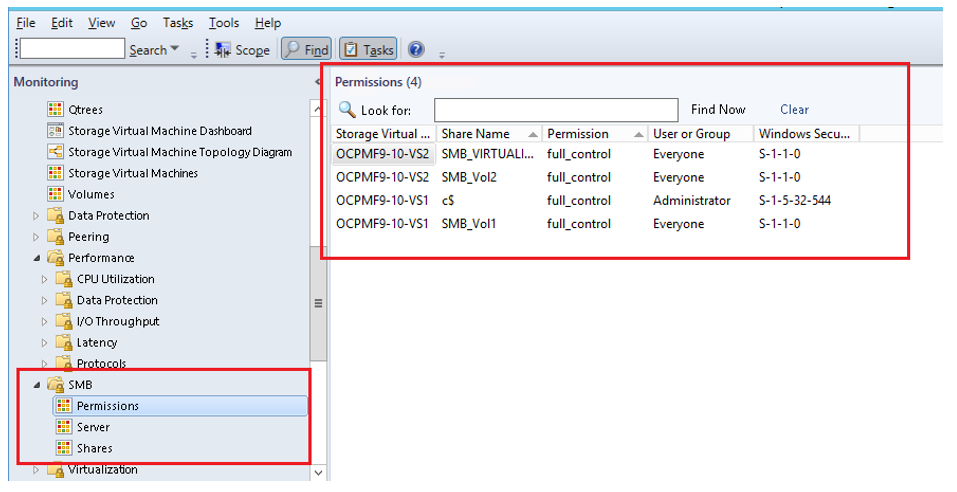The image size is (957, 492).
Task: Collapse the SMB tree node
Action: [x=36, y=385]
